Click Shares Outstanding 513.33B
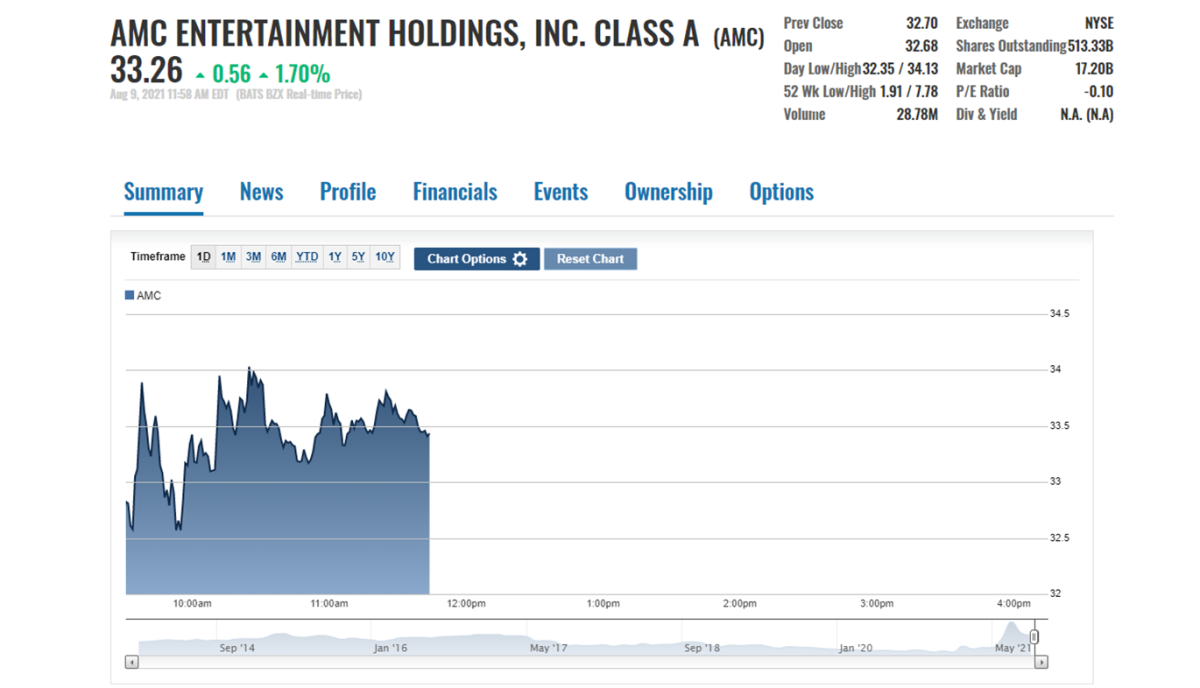The width and height of the screenshot is (1200, 688). pos(1090,46)
